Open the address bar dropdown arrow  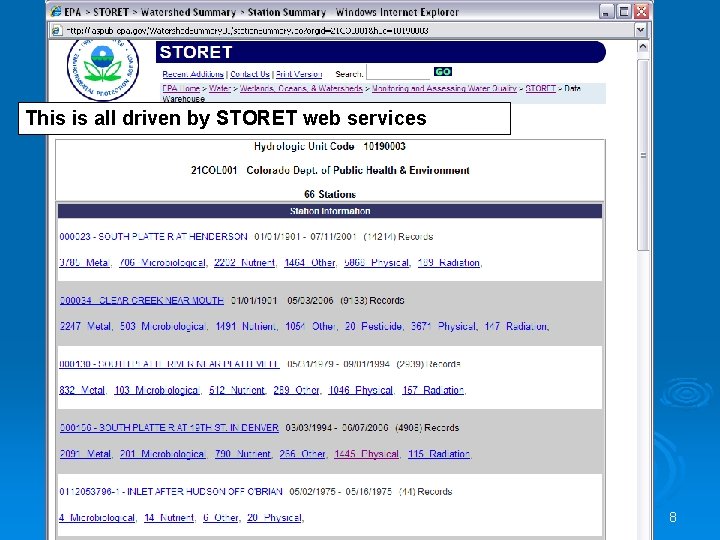[641, 31]
